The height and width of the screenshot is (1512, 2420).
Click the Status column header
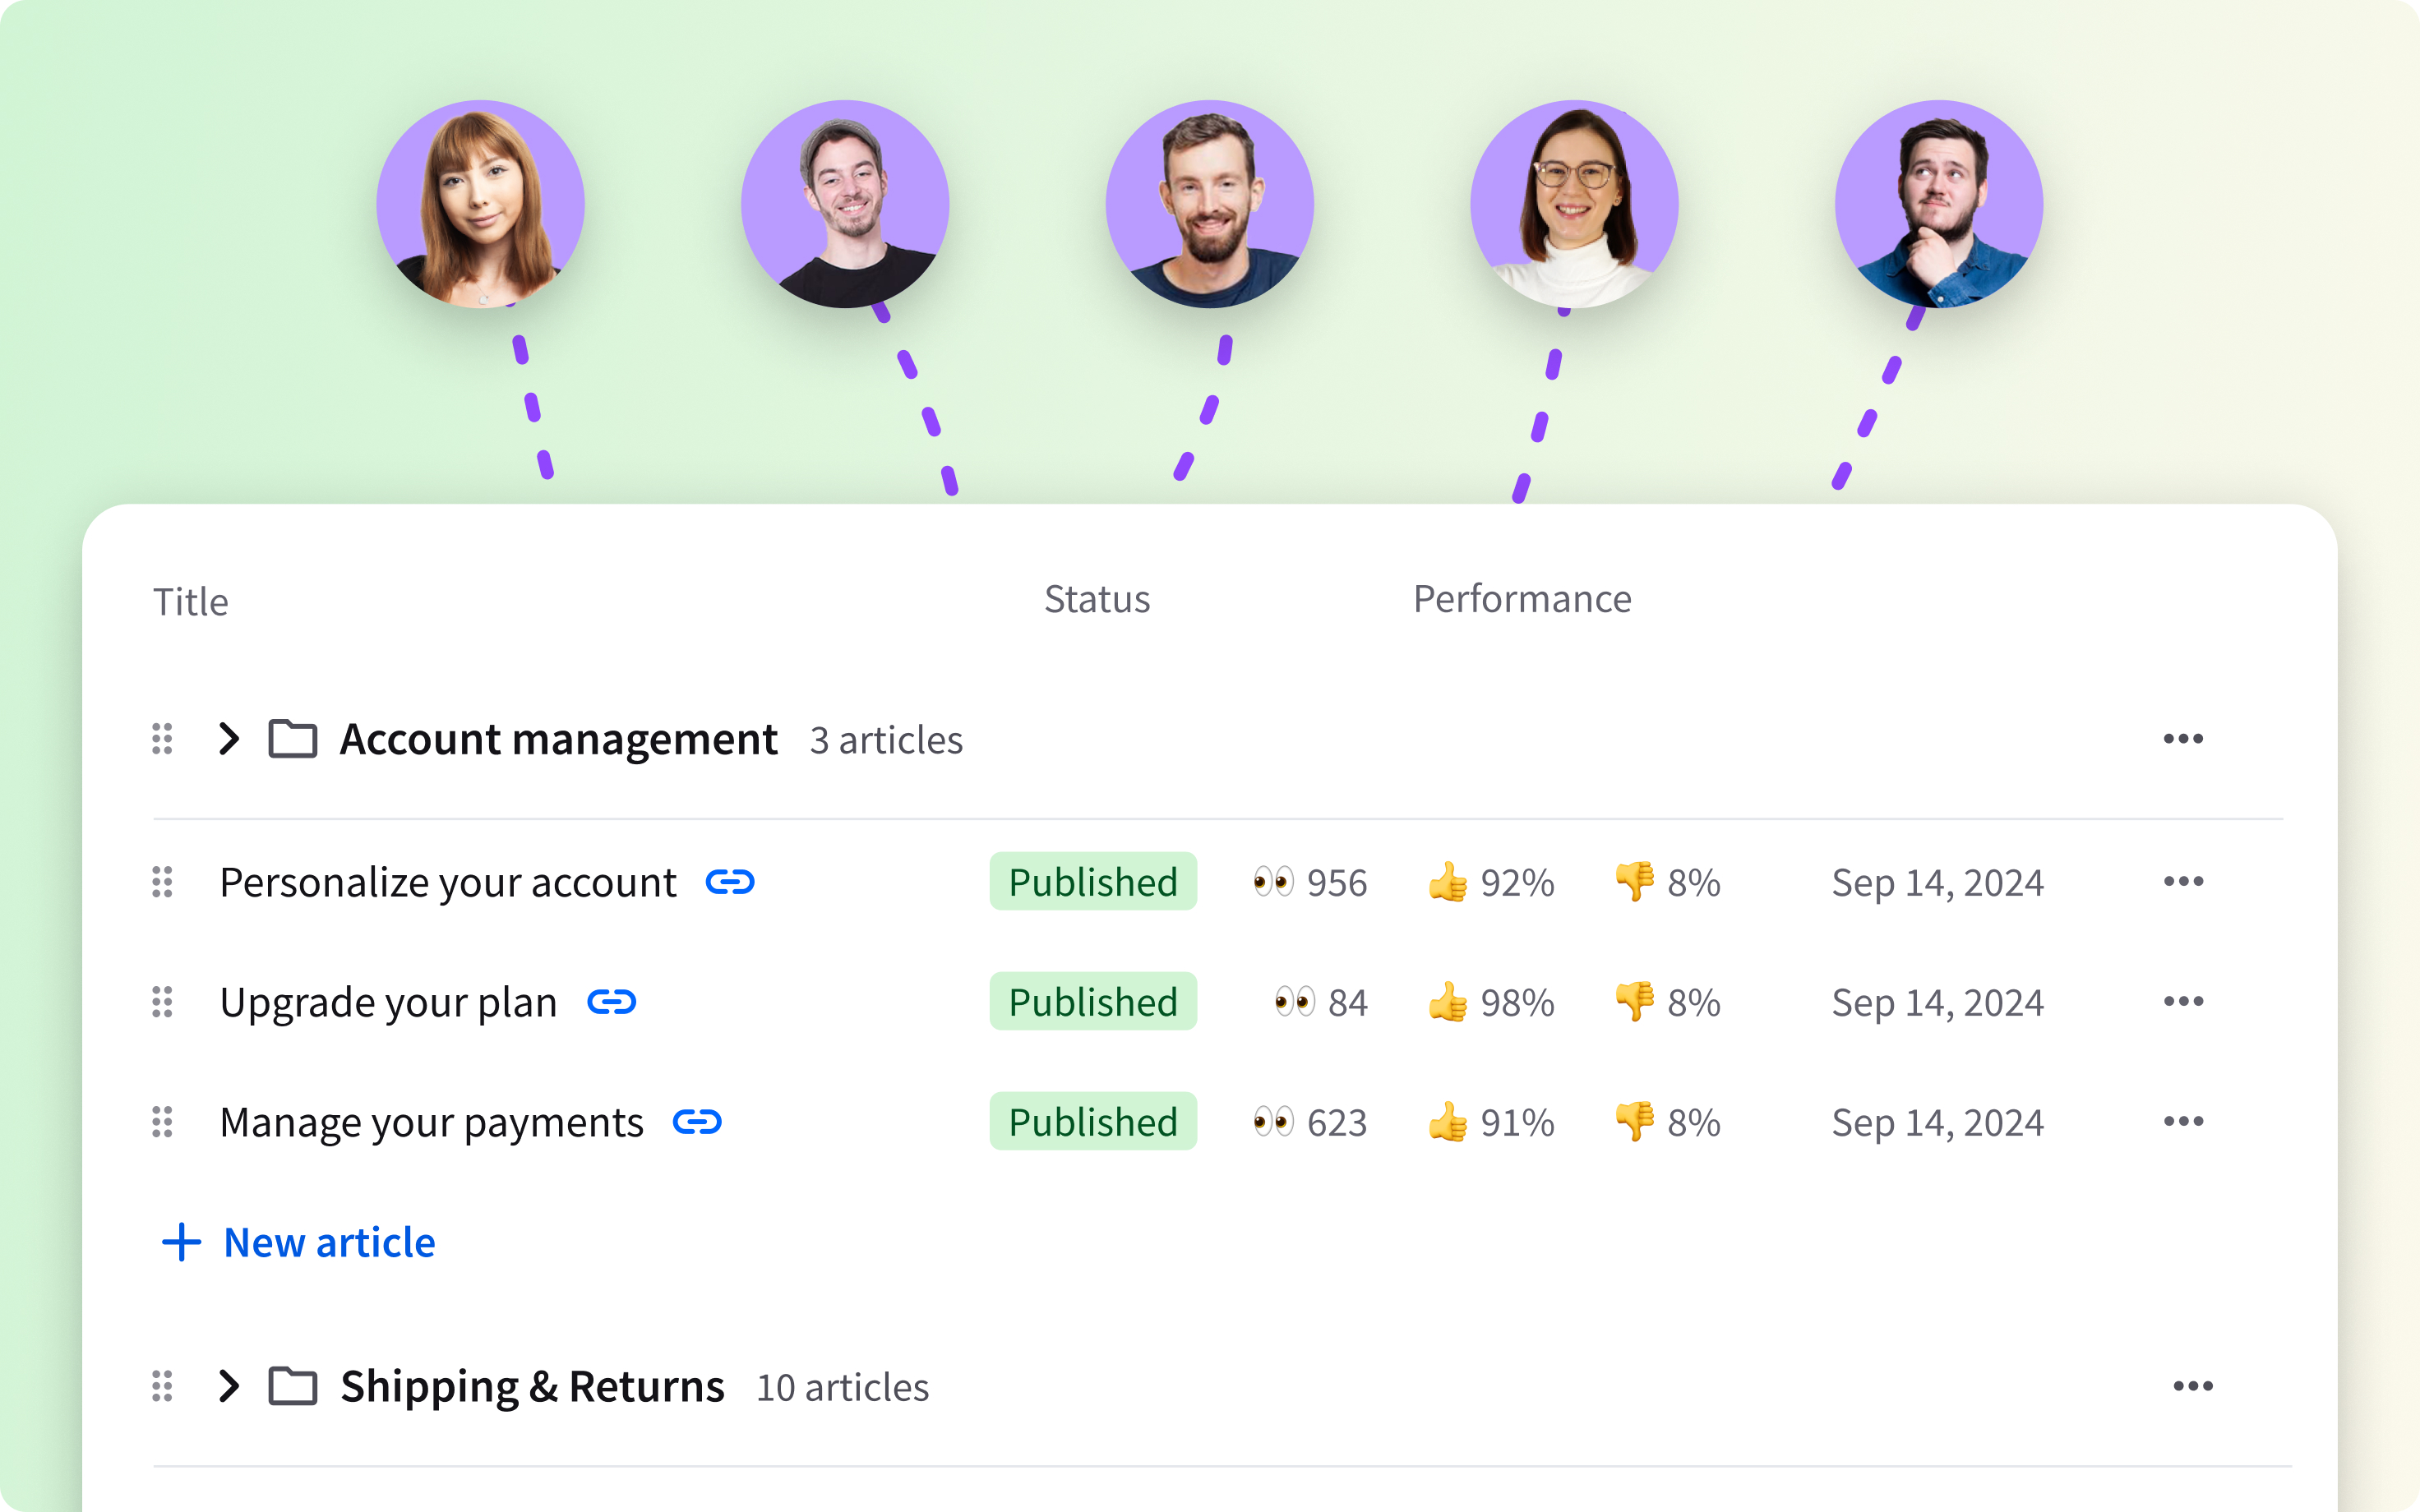pos(1096,599)
